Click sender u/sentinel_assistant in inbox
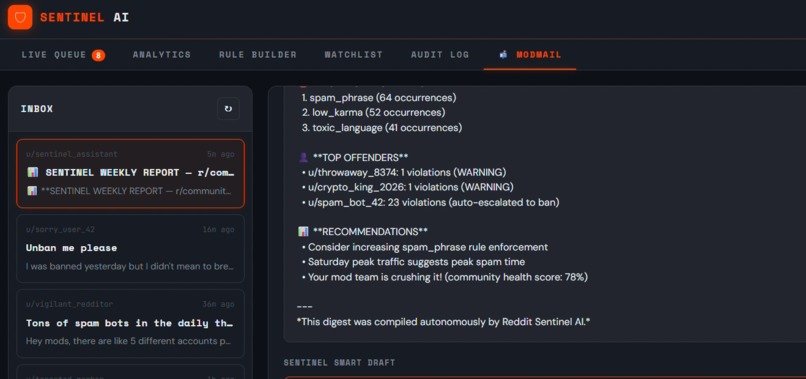This screenshot has height=379, width=806. 71,154
